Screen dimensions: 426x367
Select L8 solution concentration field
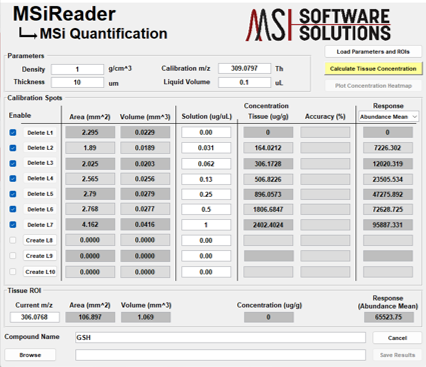[206, 240]
